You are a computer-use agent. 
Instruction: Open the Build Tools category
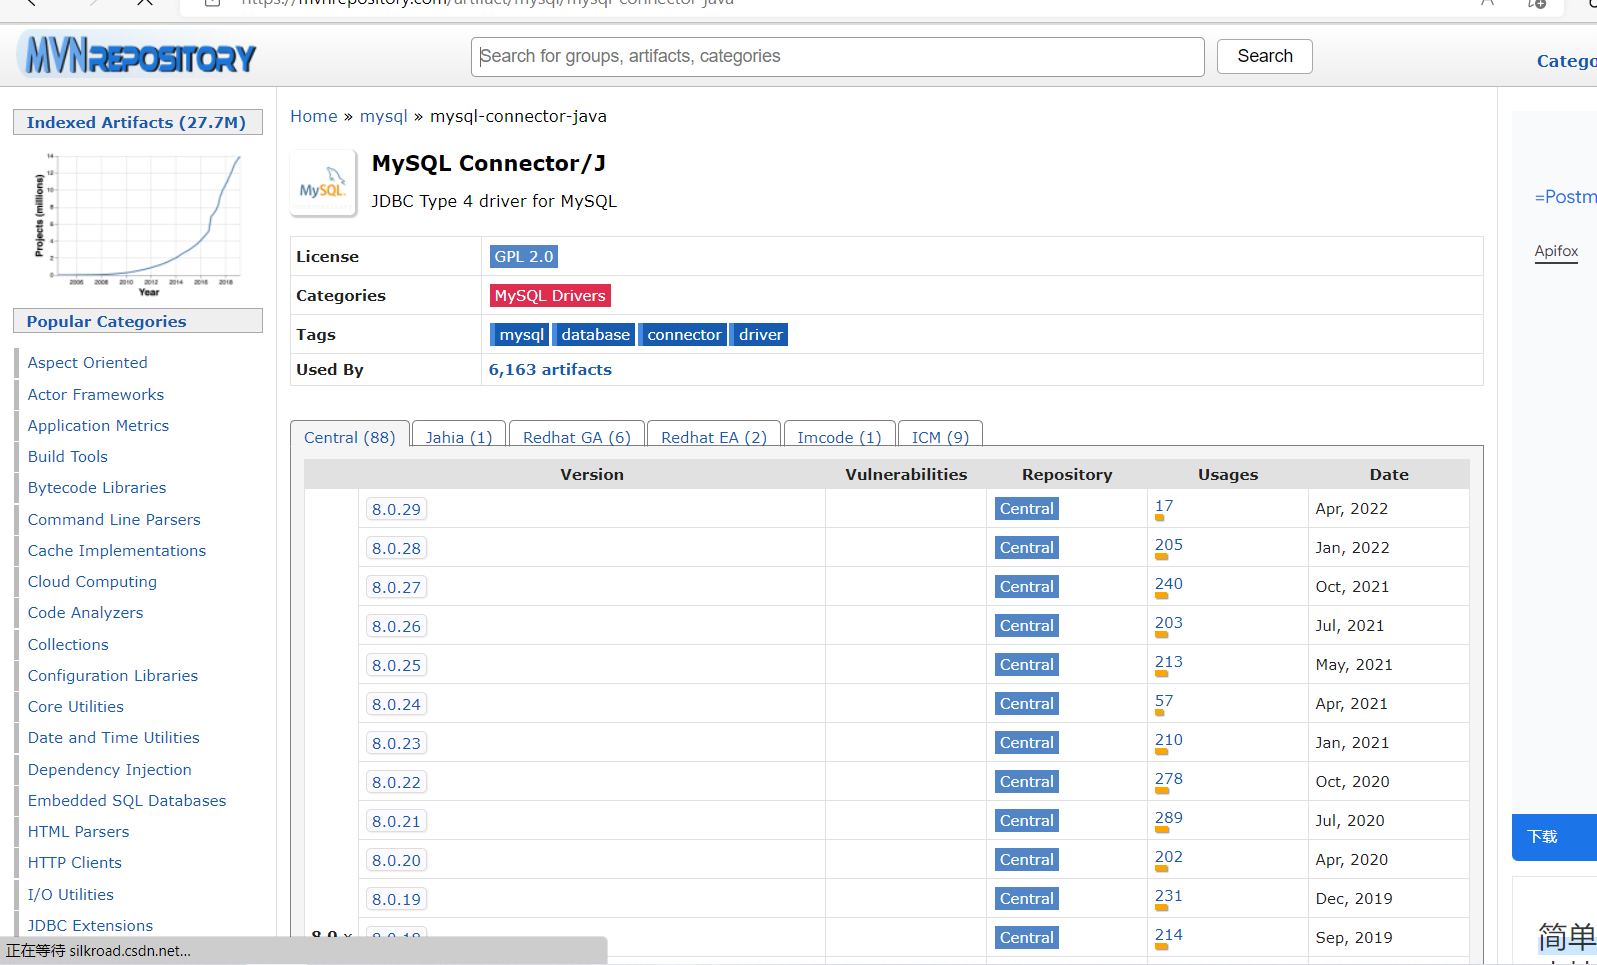point(68,456)
